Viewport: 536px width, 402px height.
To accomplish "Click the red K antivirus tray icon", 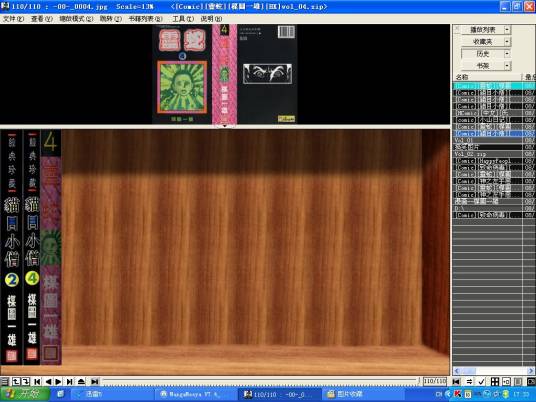I will pos(457,394).
